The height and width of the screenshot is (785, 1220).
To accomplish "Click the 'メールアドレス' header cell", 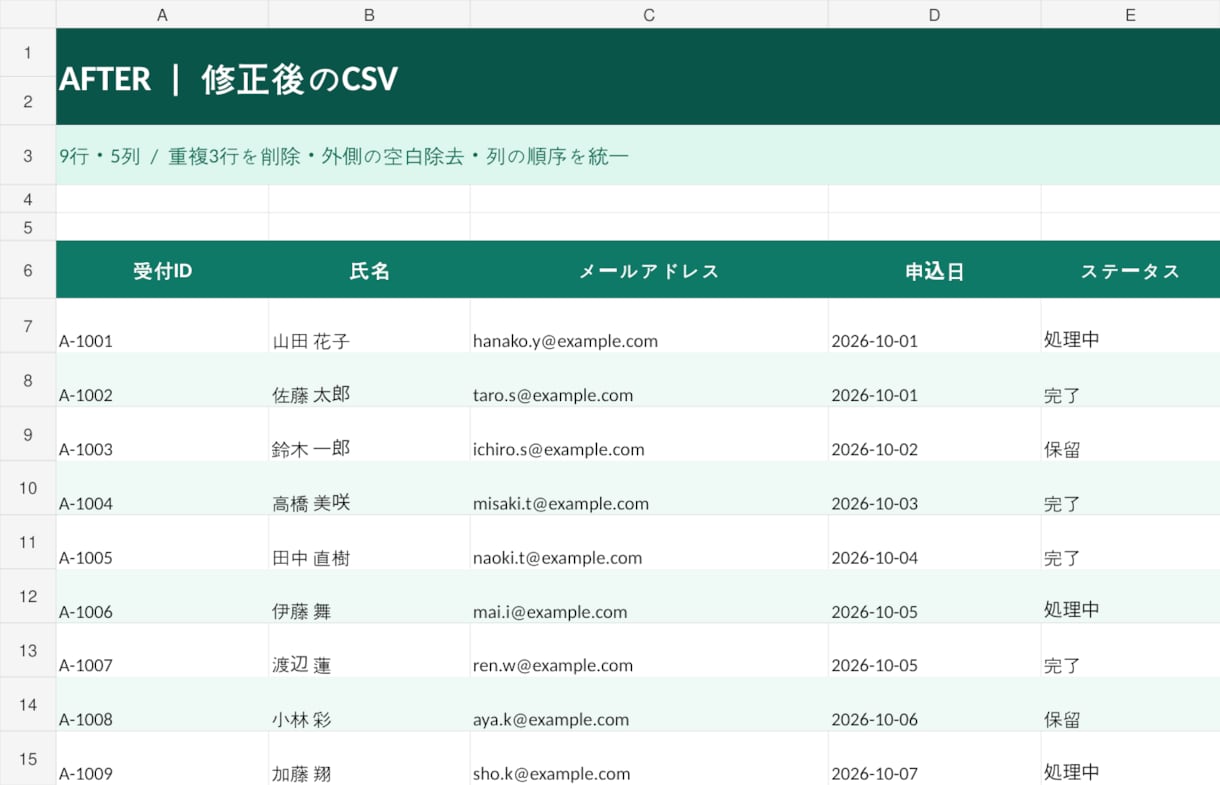I will 649,270.
